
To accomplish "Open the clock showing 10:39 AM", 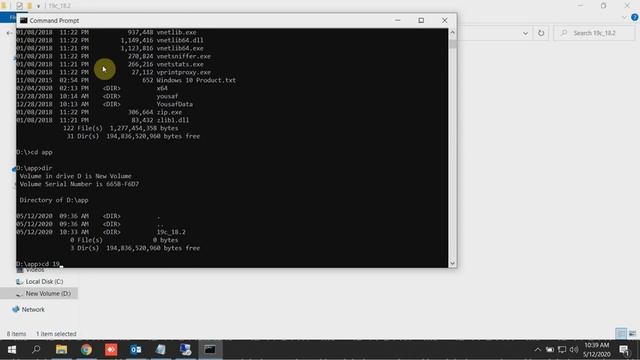I will (597, 349).
